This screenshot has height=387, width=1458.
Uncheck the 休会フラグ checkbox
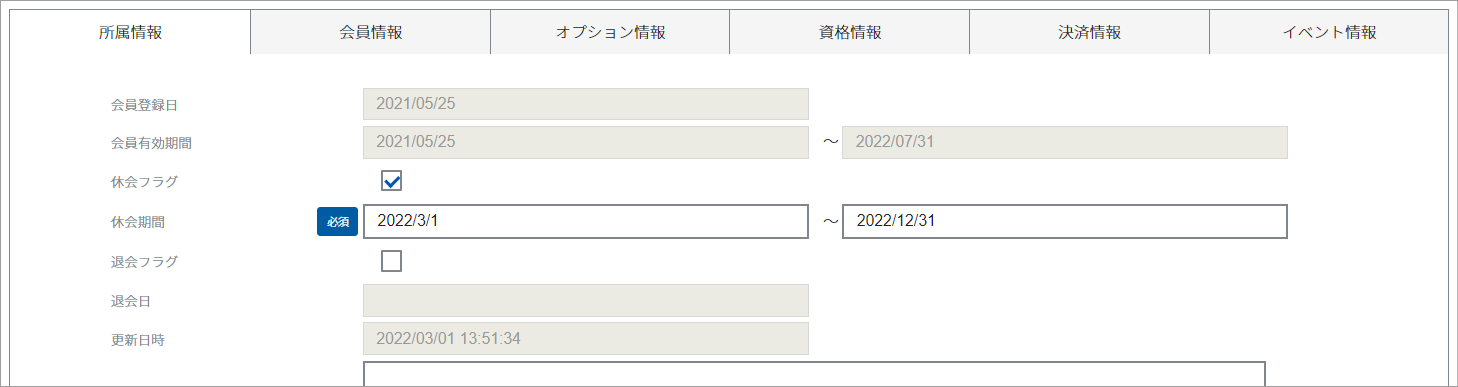pos(392,181)
